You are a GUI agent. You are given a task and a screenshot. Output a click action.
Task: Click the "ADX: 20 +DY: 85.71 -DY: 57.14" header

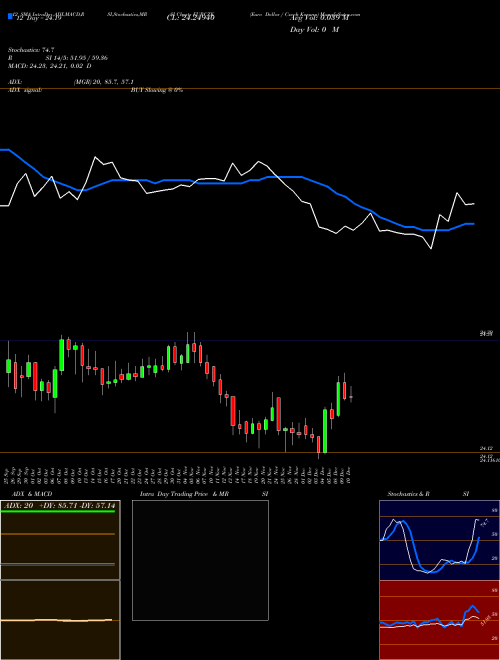pos(60,505)
